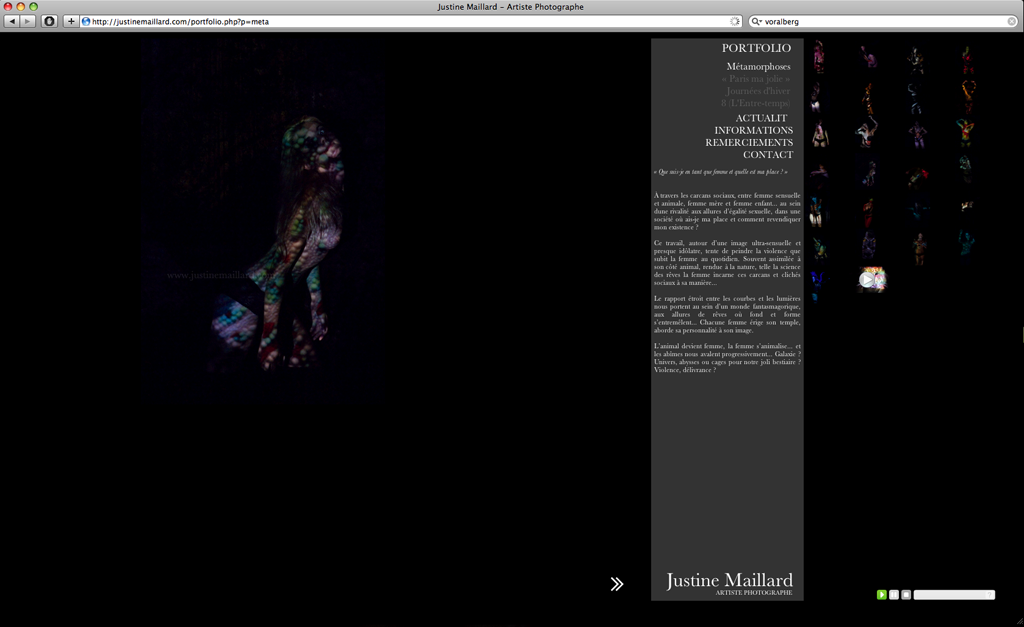The image size is (1024, 627).
Task: Clear the search field with the X icon
Action: coord(1012,21)
